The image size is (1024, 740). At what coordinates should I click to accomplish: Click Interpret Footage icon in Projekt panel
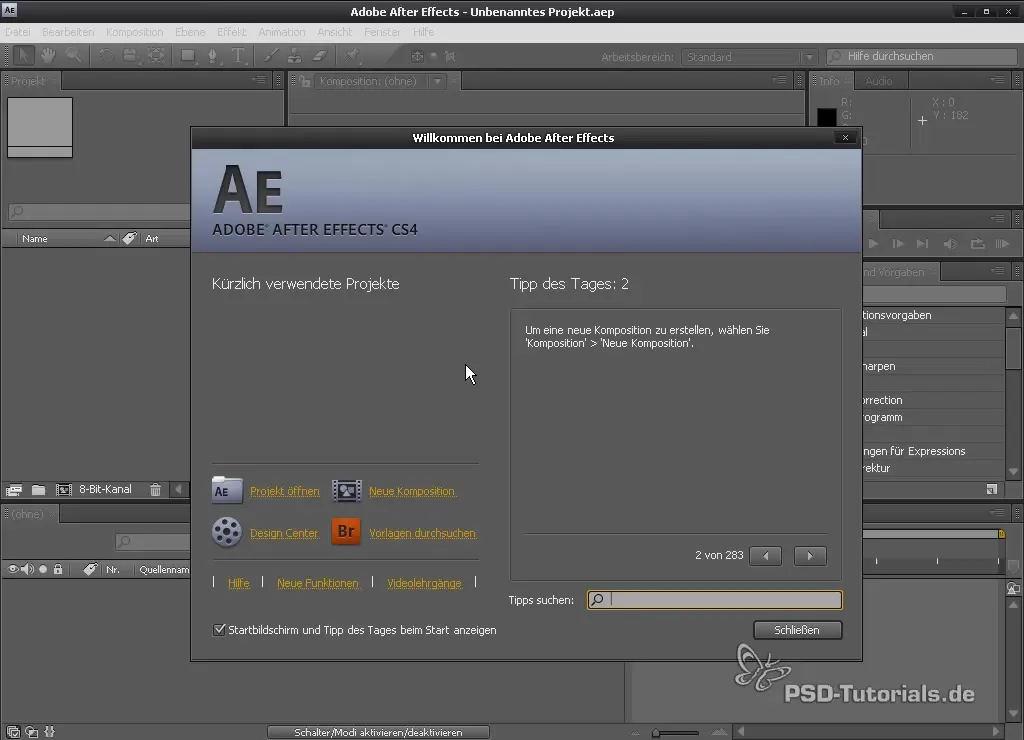point(14,489)
